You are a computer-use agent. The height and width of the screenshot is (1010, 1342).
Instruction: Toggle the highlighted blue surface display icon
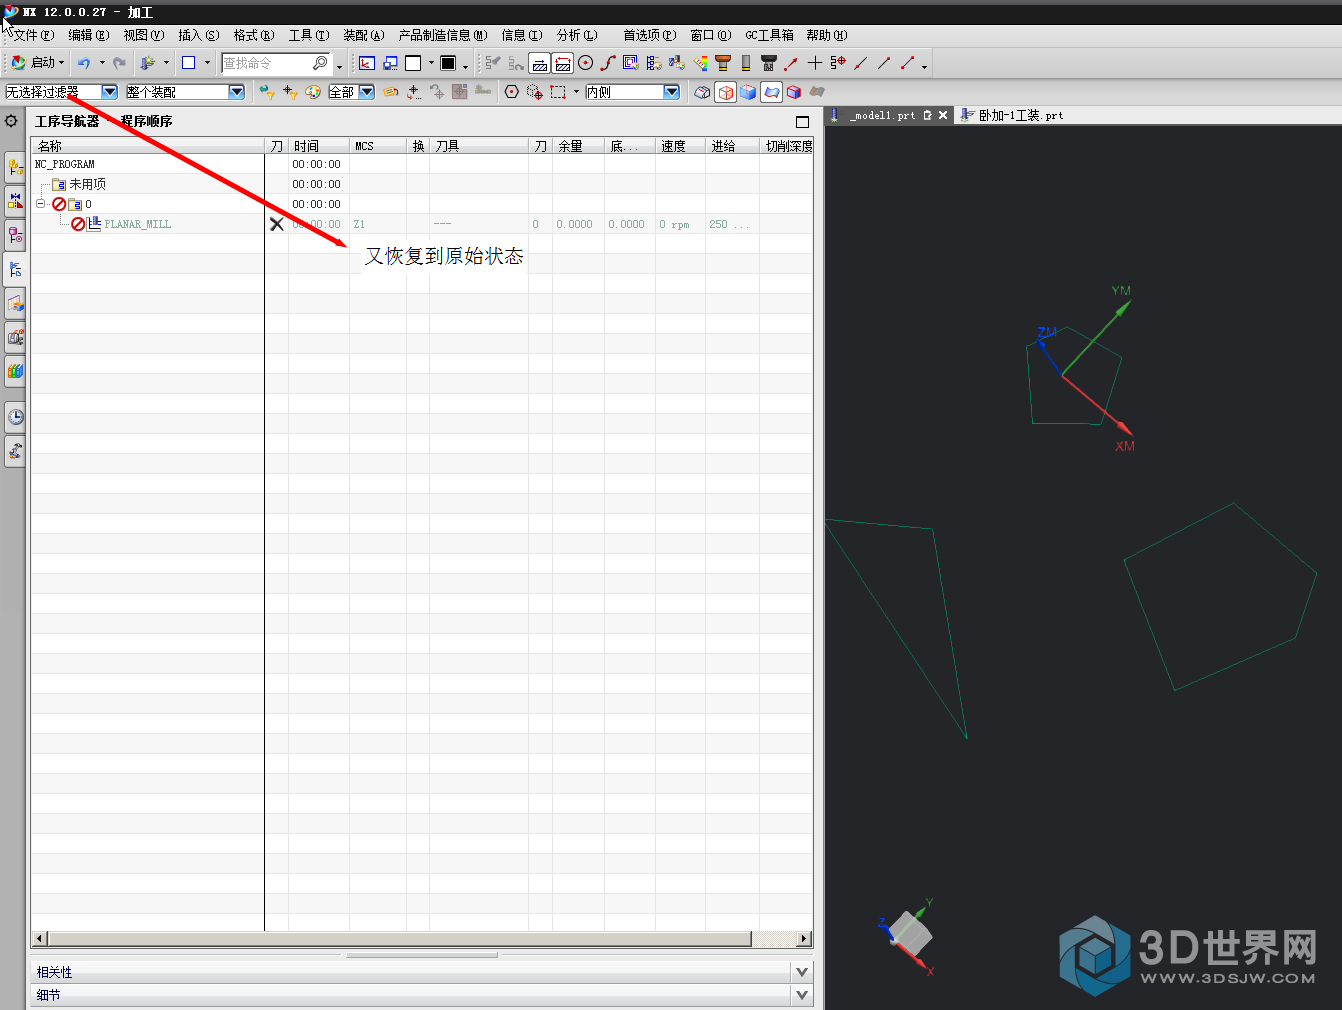click(771, 92)
